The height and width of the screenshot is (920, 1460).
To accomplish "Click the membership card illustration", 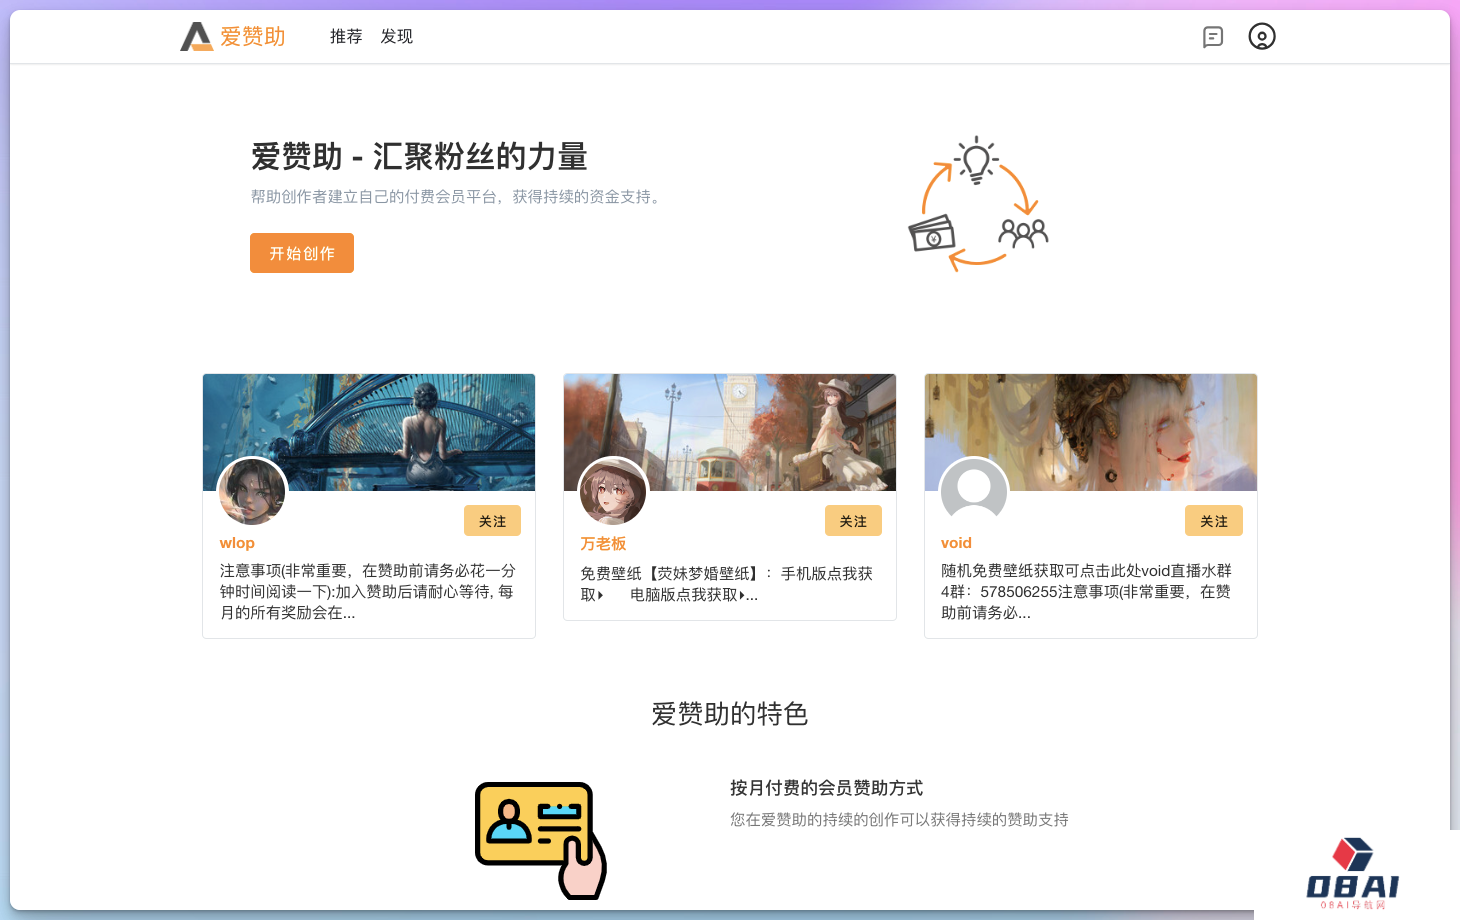I will click(x=541, y=840).
